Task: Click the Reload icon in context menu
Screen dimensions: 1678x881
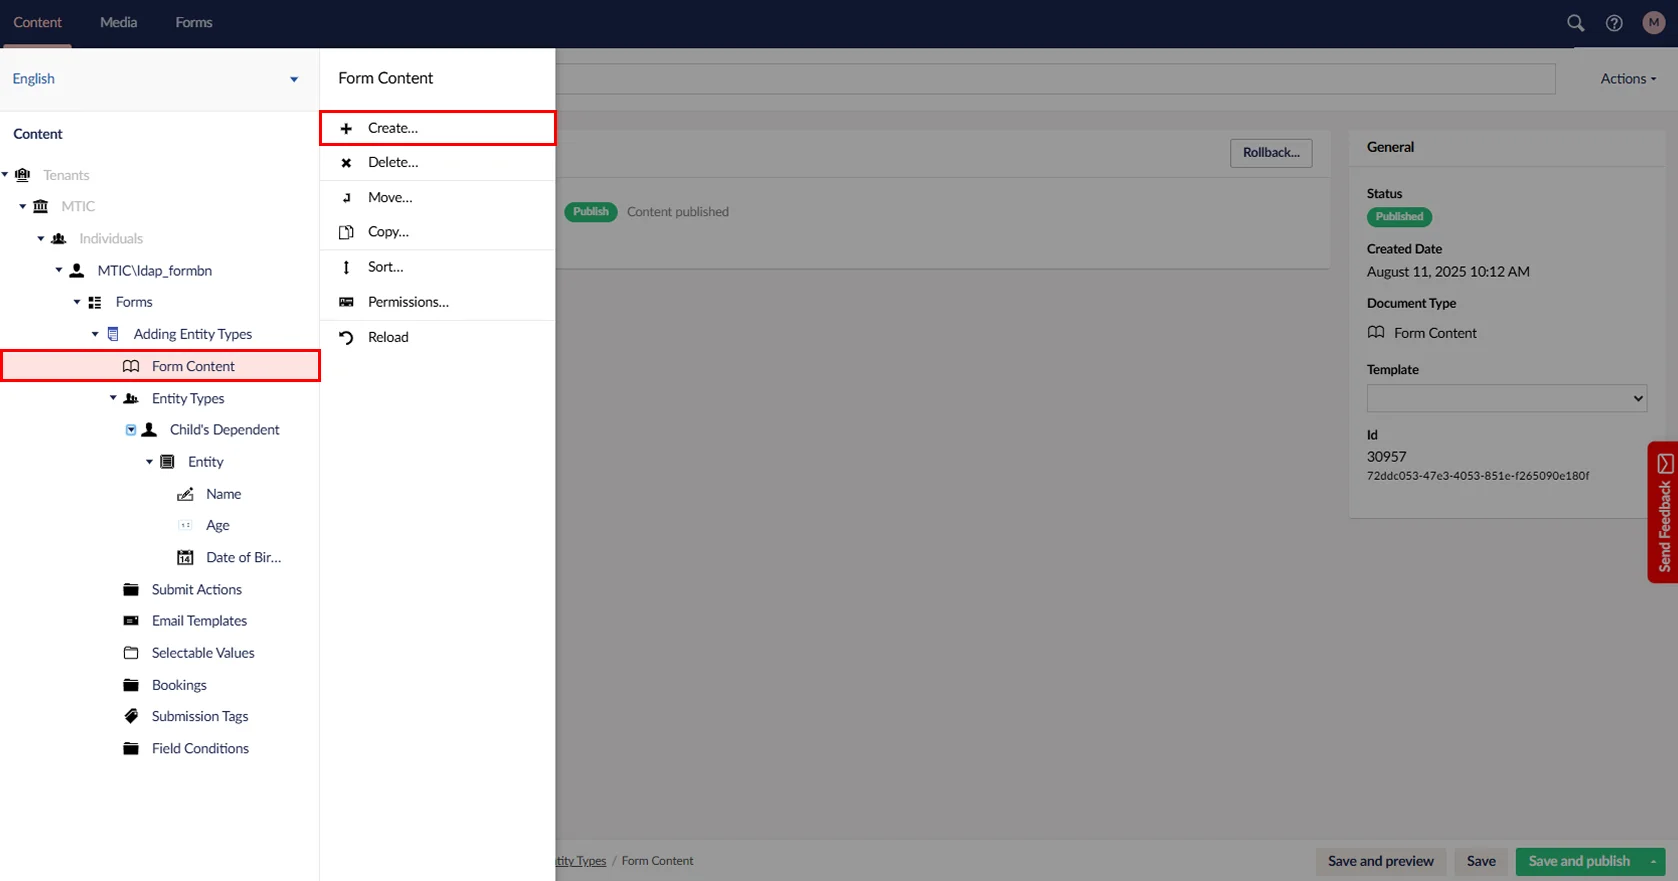Action: pyautogui.click(x=346, y=337)
